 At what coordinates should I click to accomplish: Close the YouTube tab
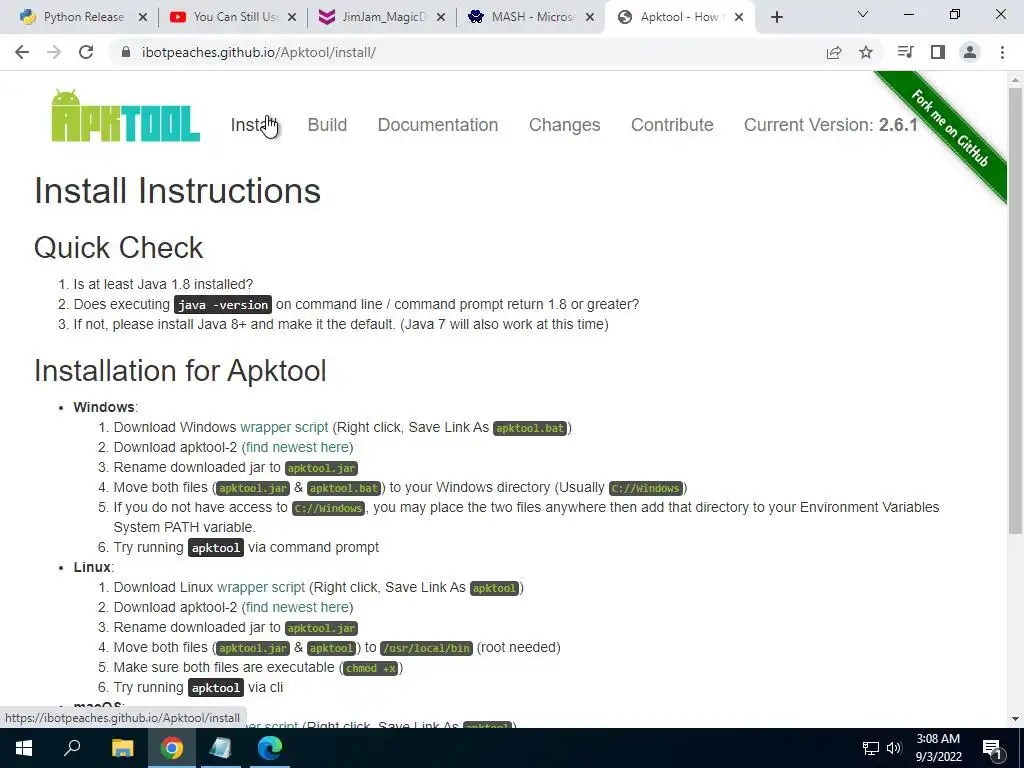click(x=292, y=18)
